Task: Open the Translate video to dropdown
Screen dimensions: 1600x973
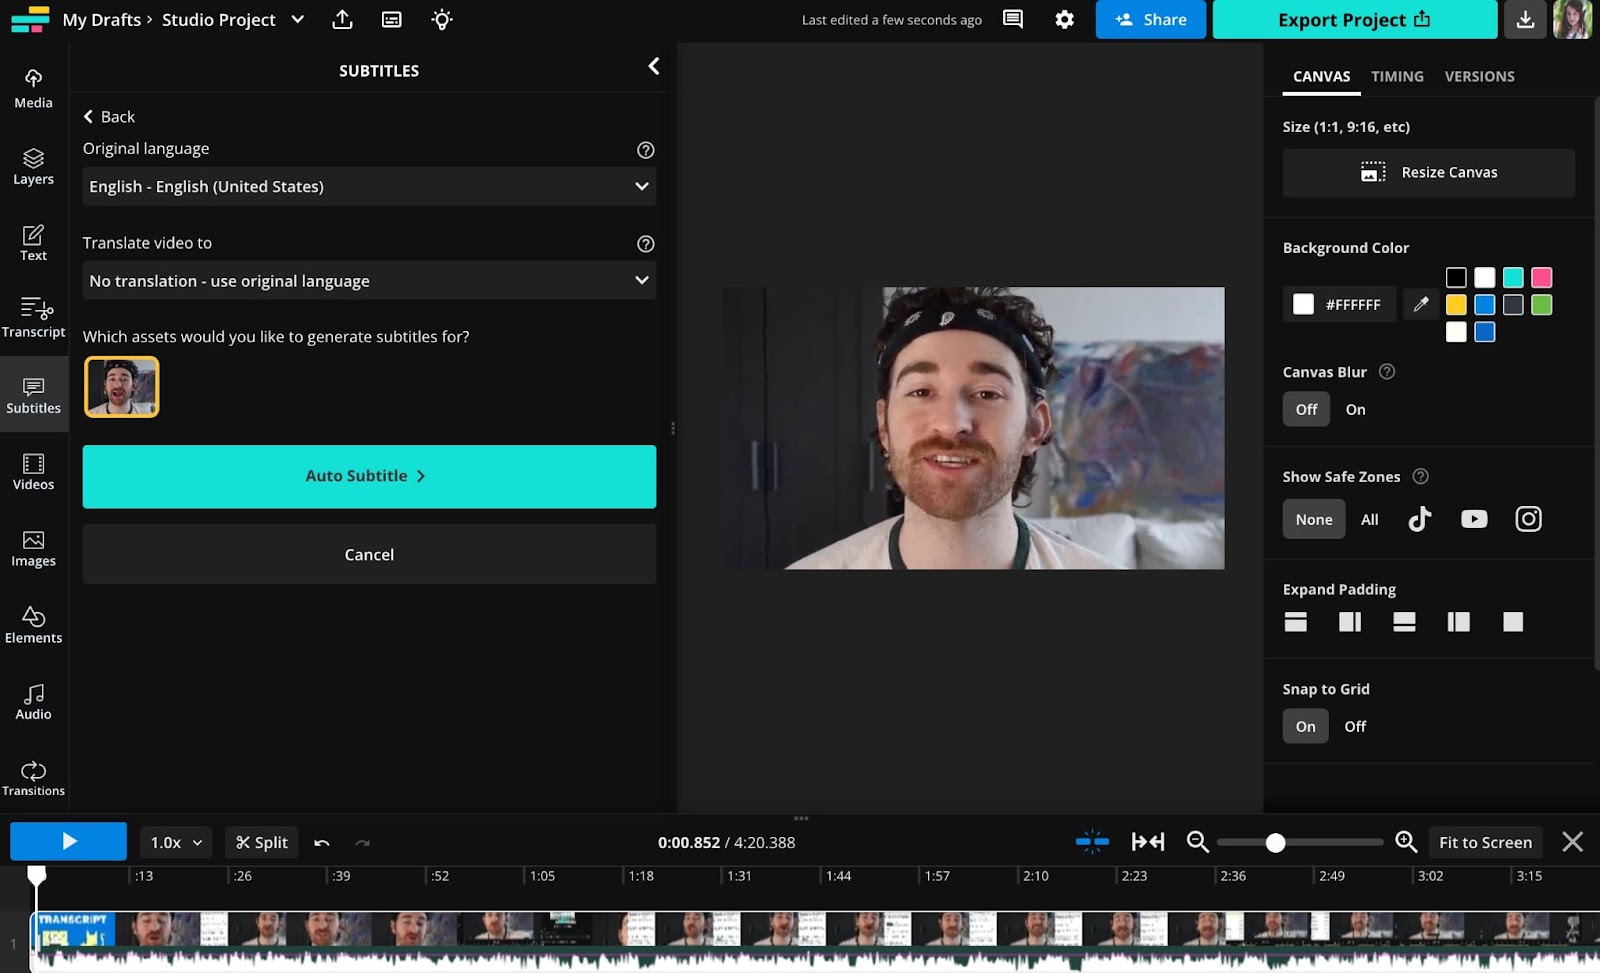Action: click(369, 280)
